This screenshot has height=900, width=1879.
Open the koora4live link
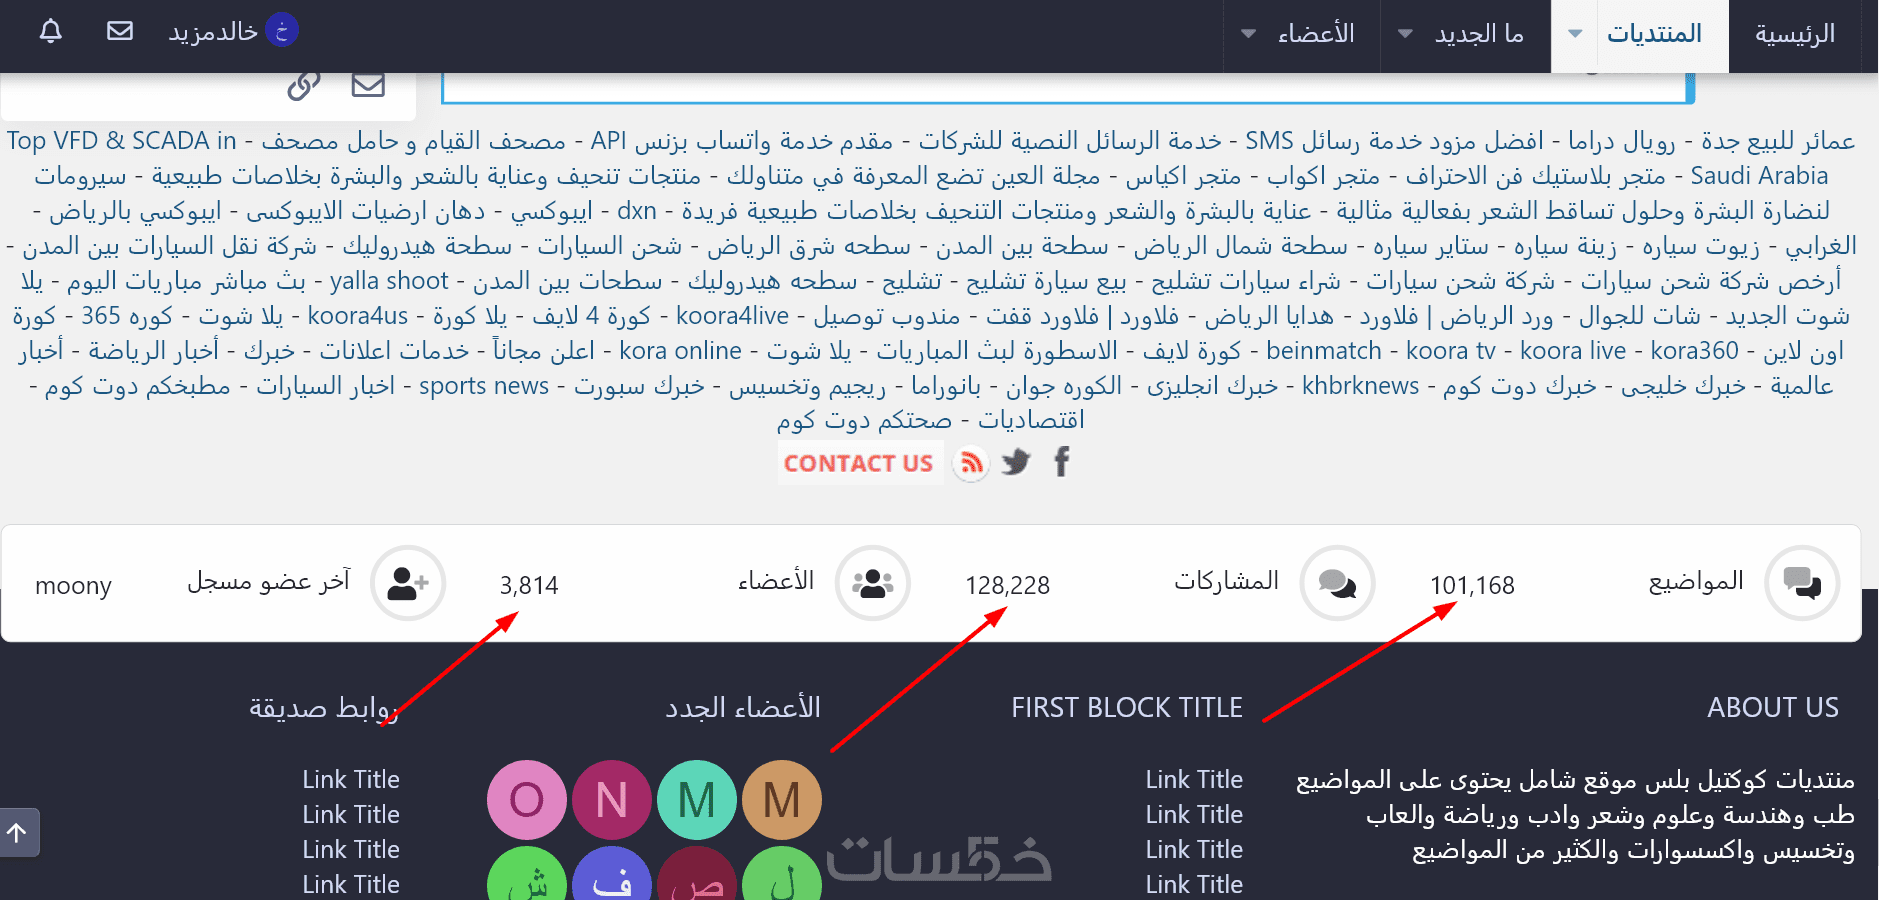click(x=732, y=316)
